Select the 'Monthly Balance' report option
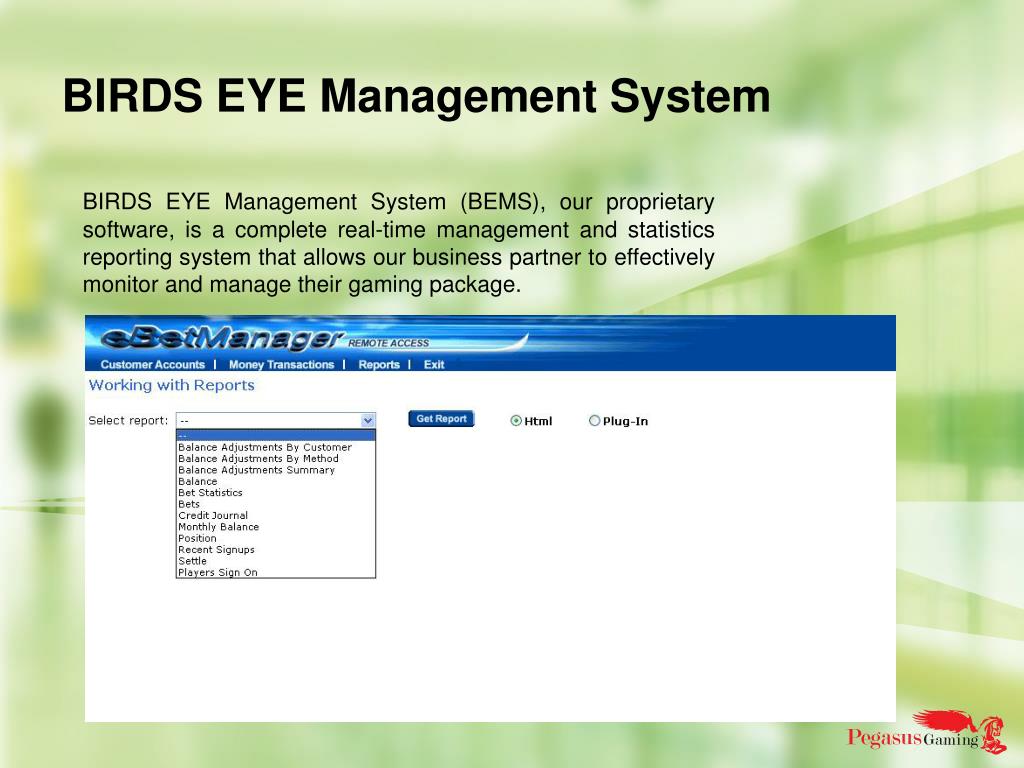The image size is (1024, 768). (276, 527)
